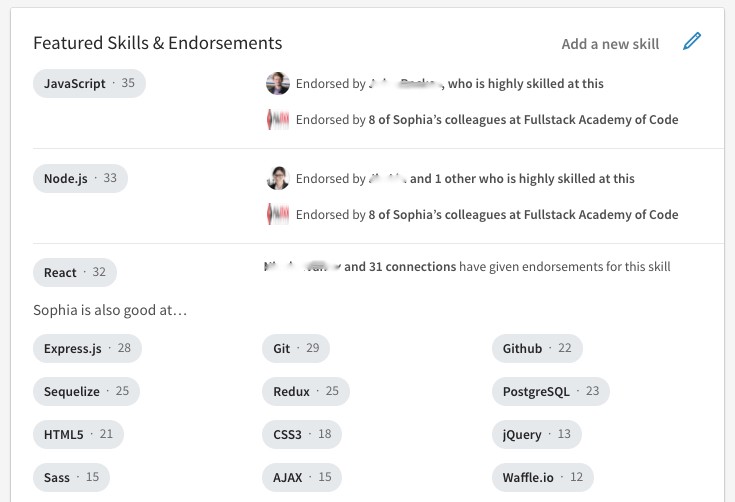Open the JavaScript skill pill
Screen dimensions: 735x502
pyautogui.click(x=89, y=84)
